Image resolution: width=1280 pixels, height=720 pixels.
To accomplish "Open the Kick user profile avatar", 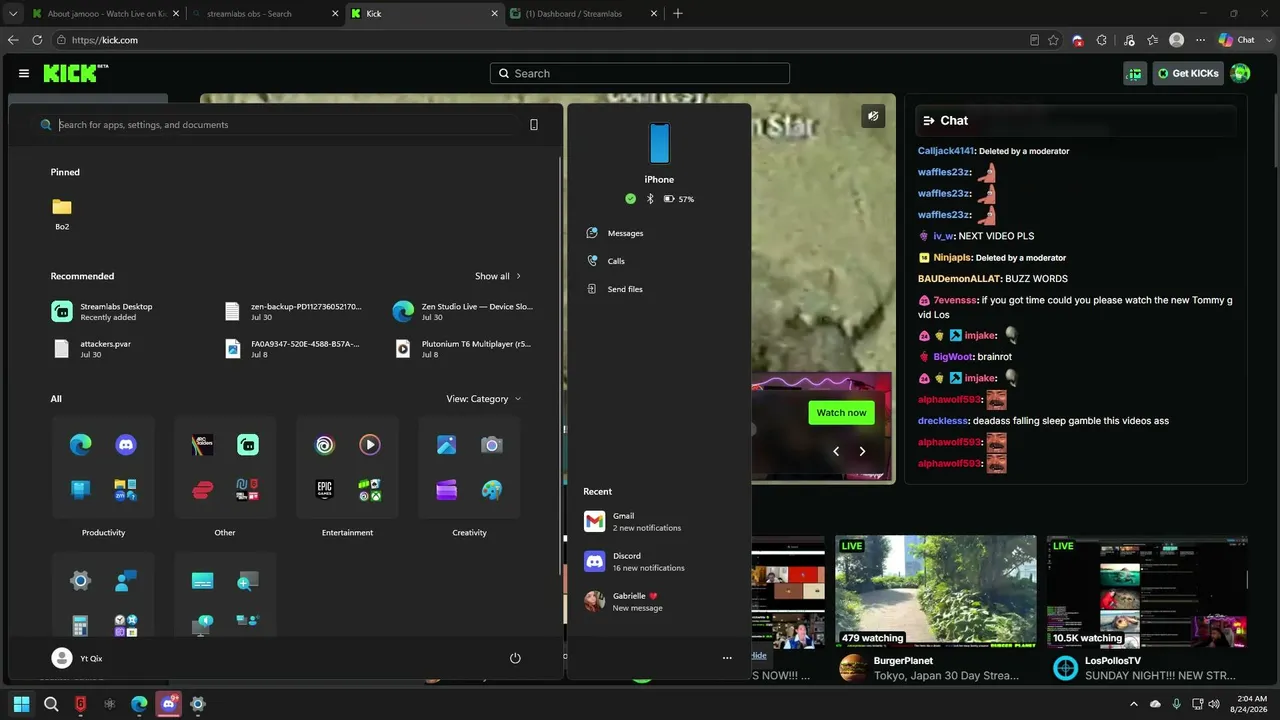I will (x=1240, y=73).
